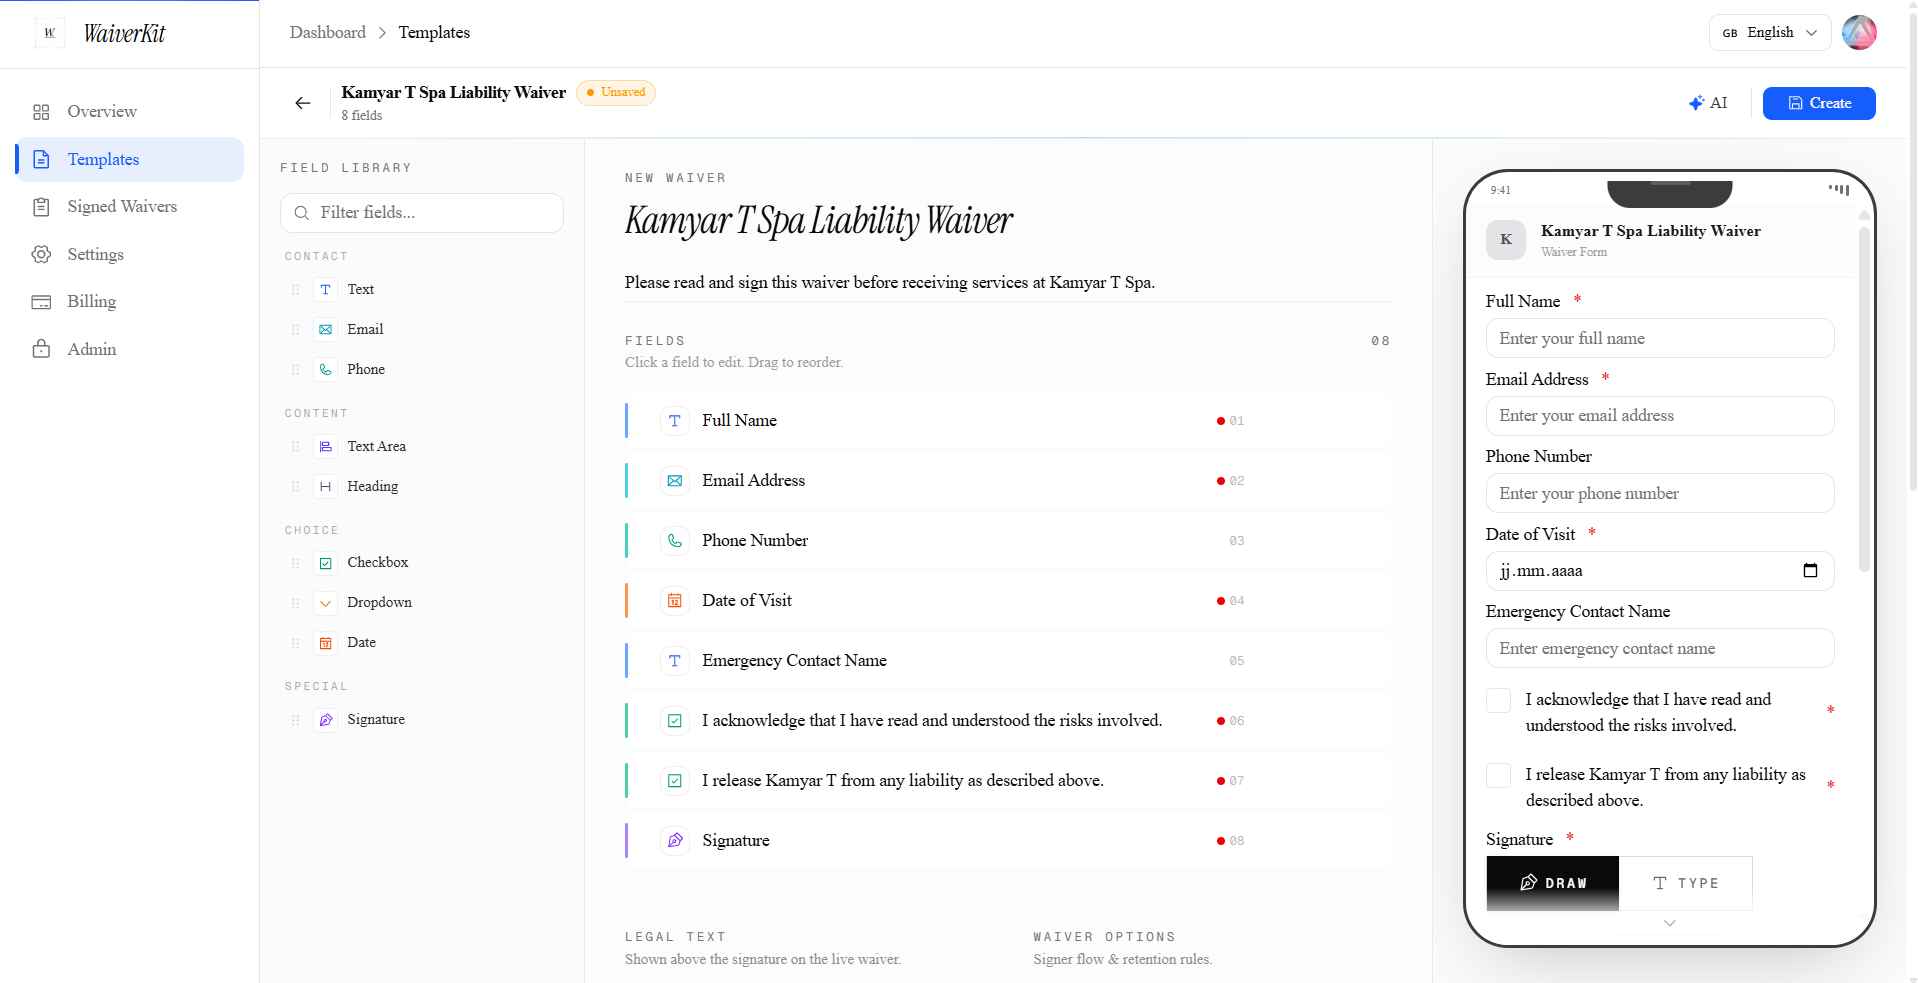Add the Dropdown field type from library
Screen dimensions: 1918x983
click(422, 603)
